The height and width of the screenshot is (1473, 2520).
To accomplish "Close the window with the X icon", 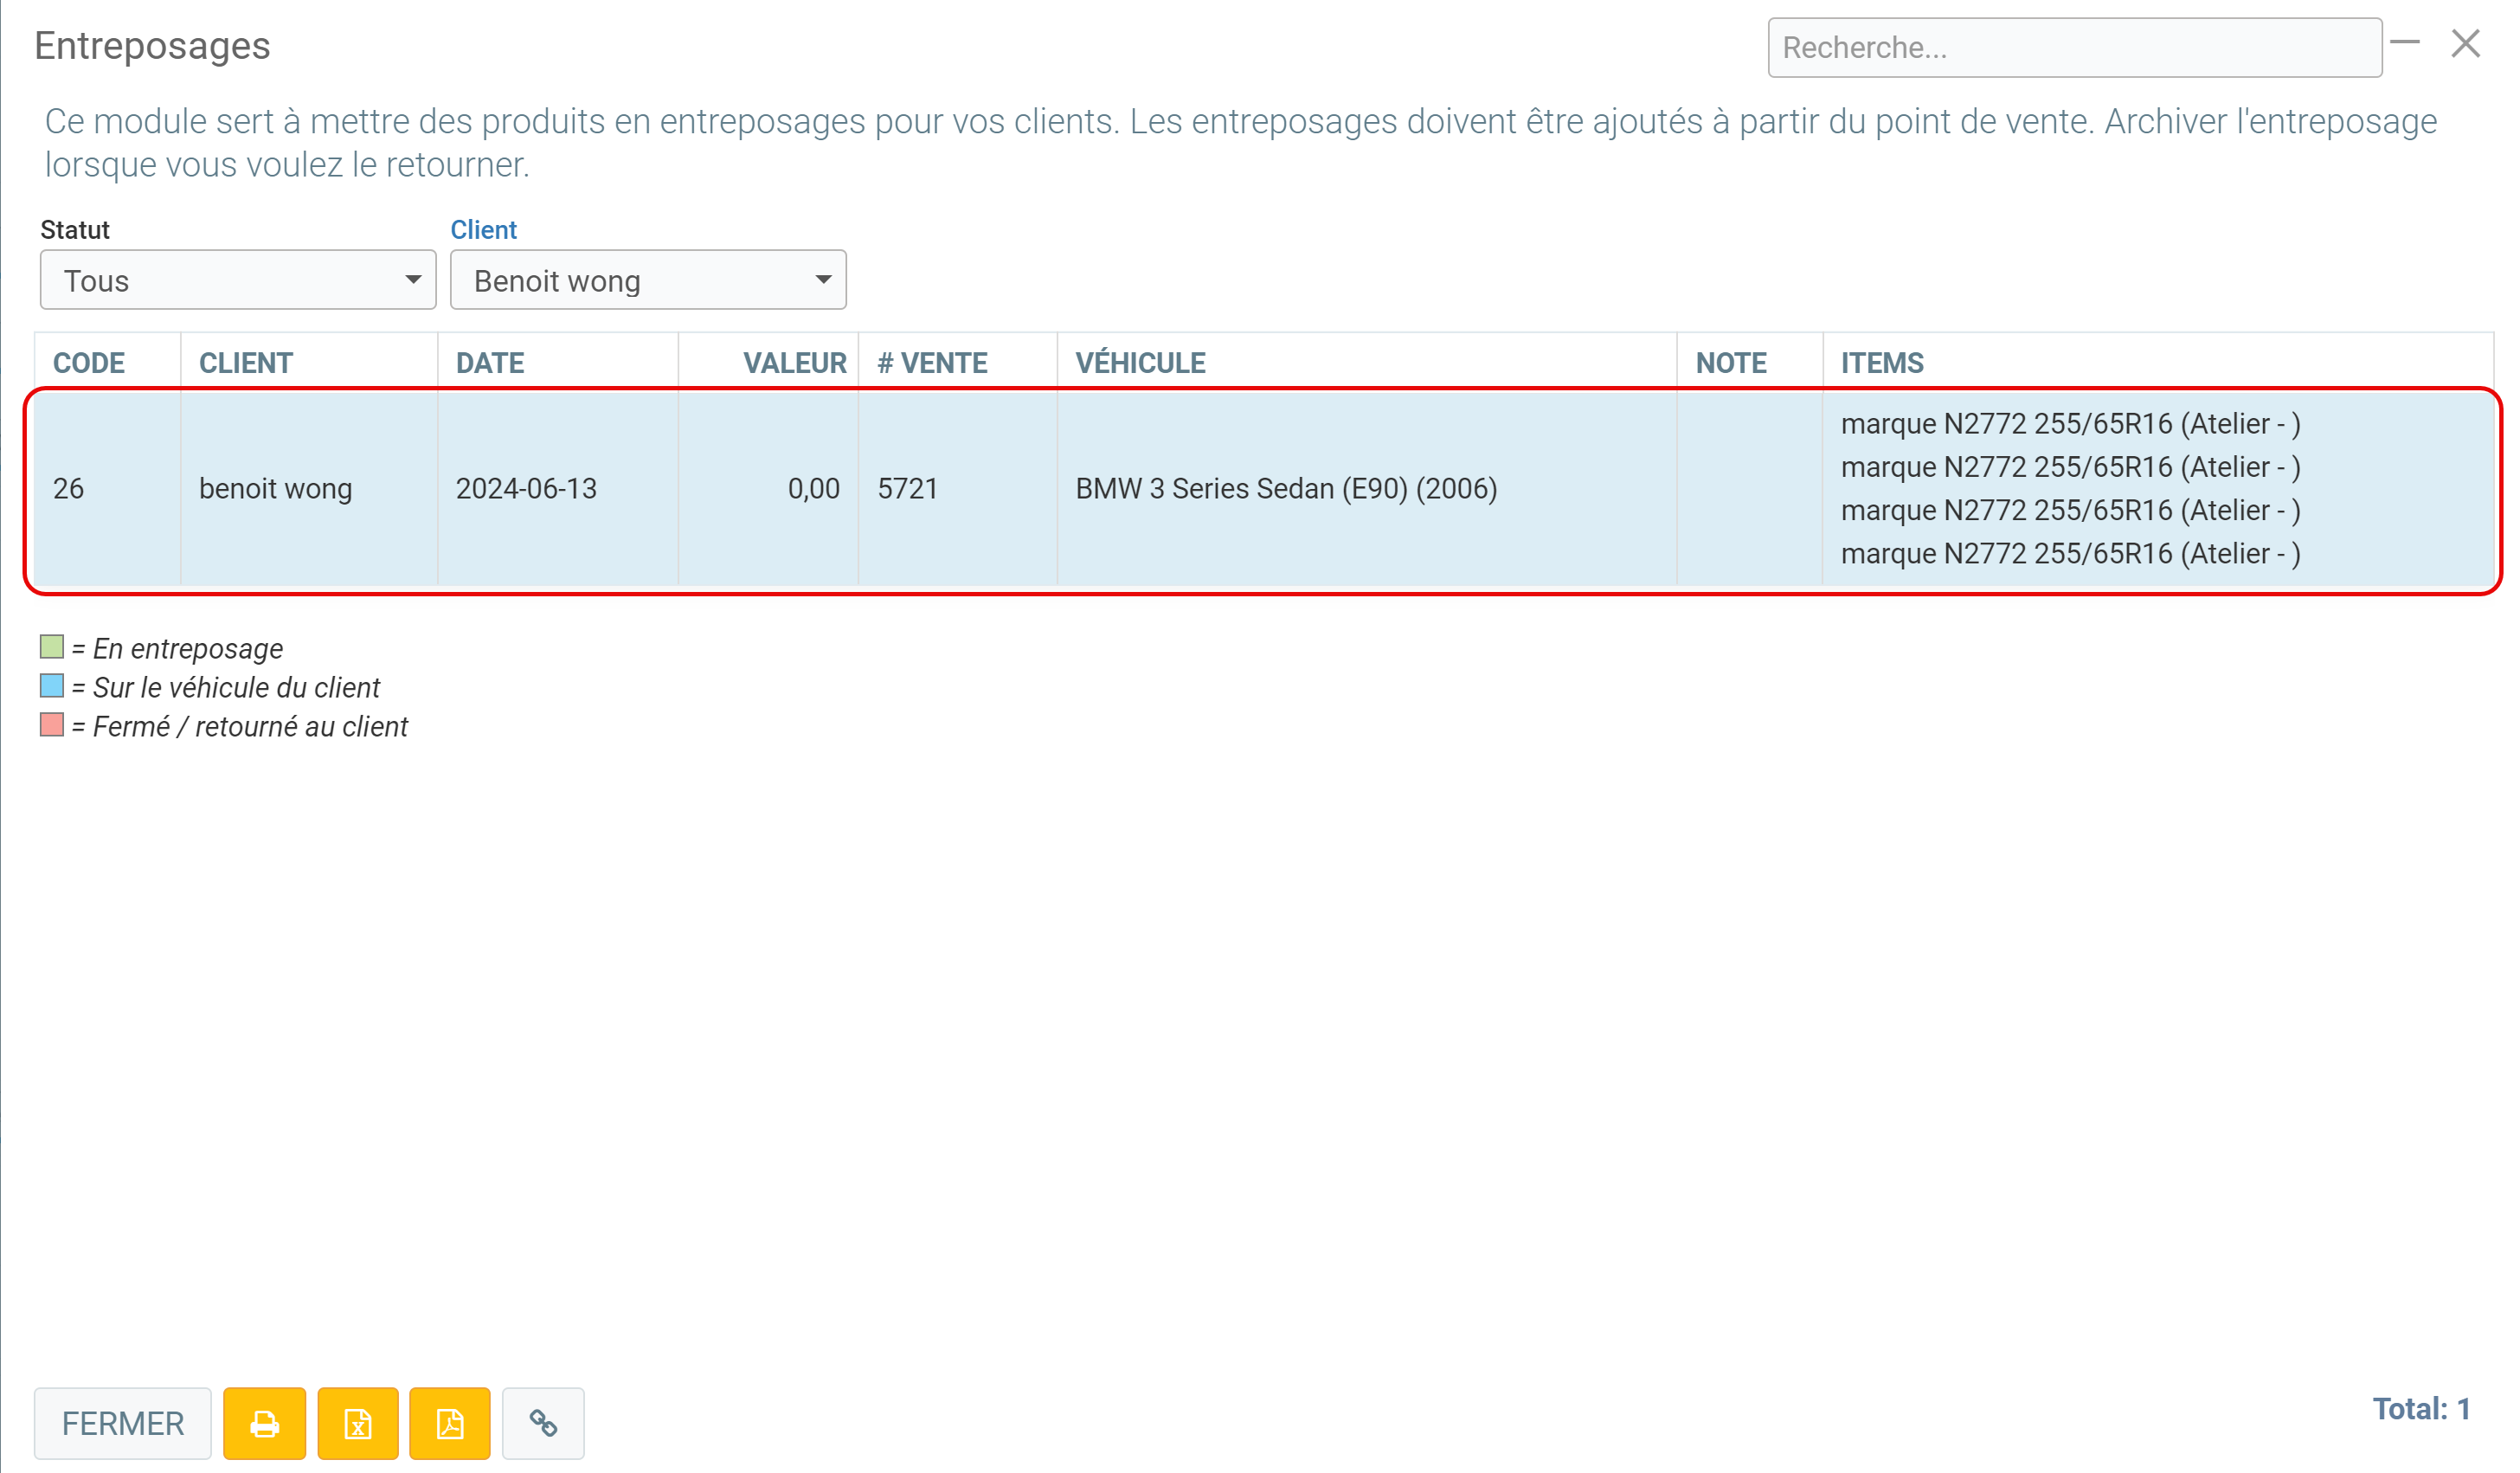I will pos(2465,44).
